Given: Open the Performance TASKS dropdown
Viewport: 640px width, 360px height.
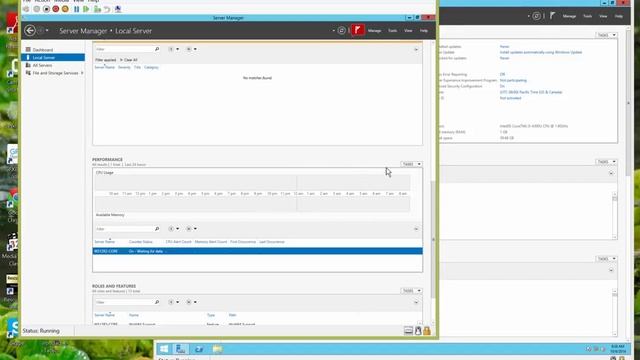Looking at the screenshot, I should click(411, 164).
